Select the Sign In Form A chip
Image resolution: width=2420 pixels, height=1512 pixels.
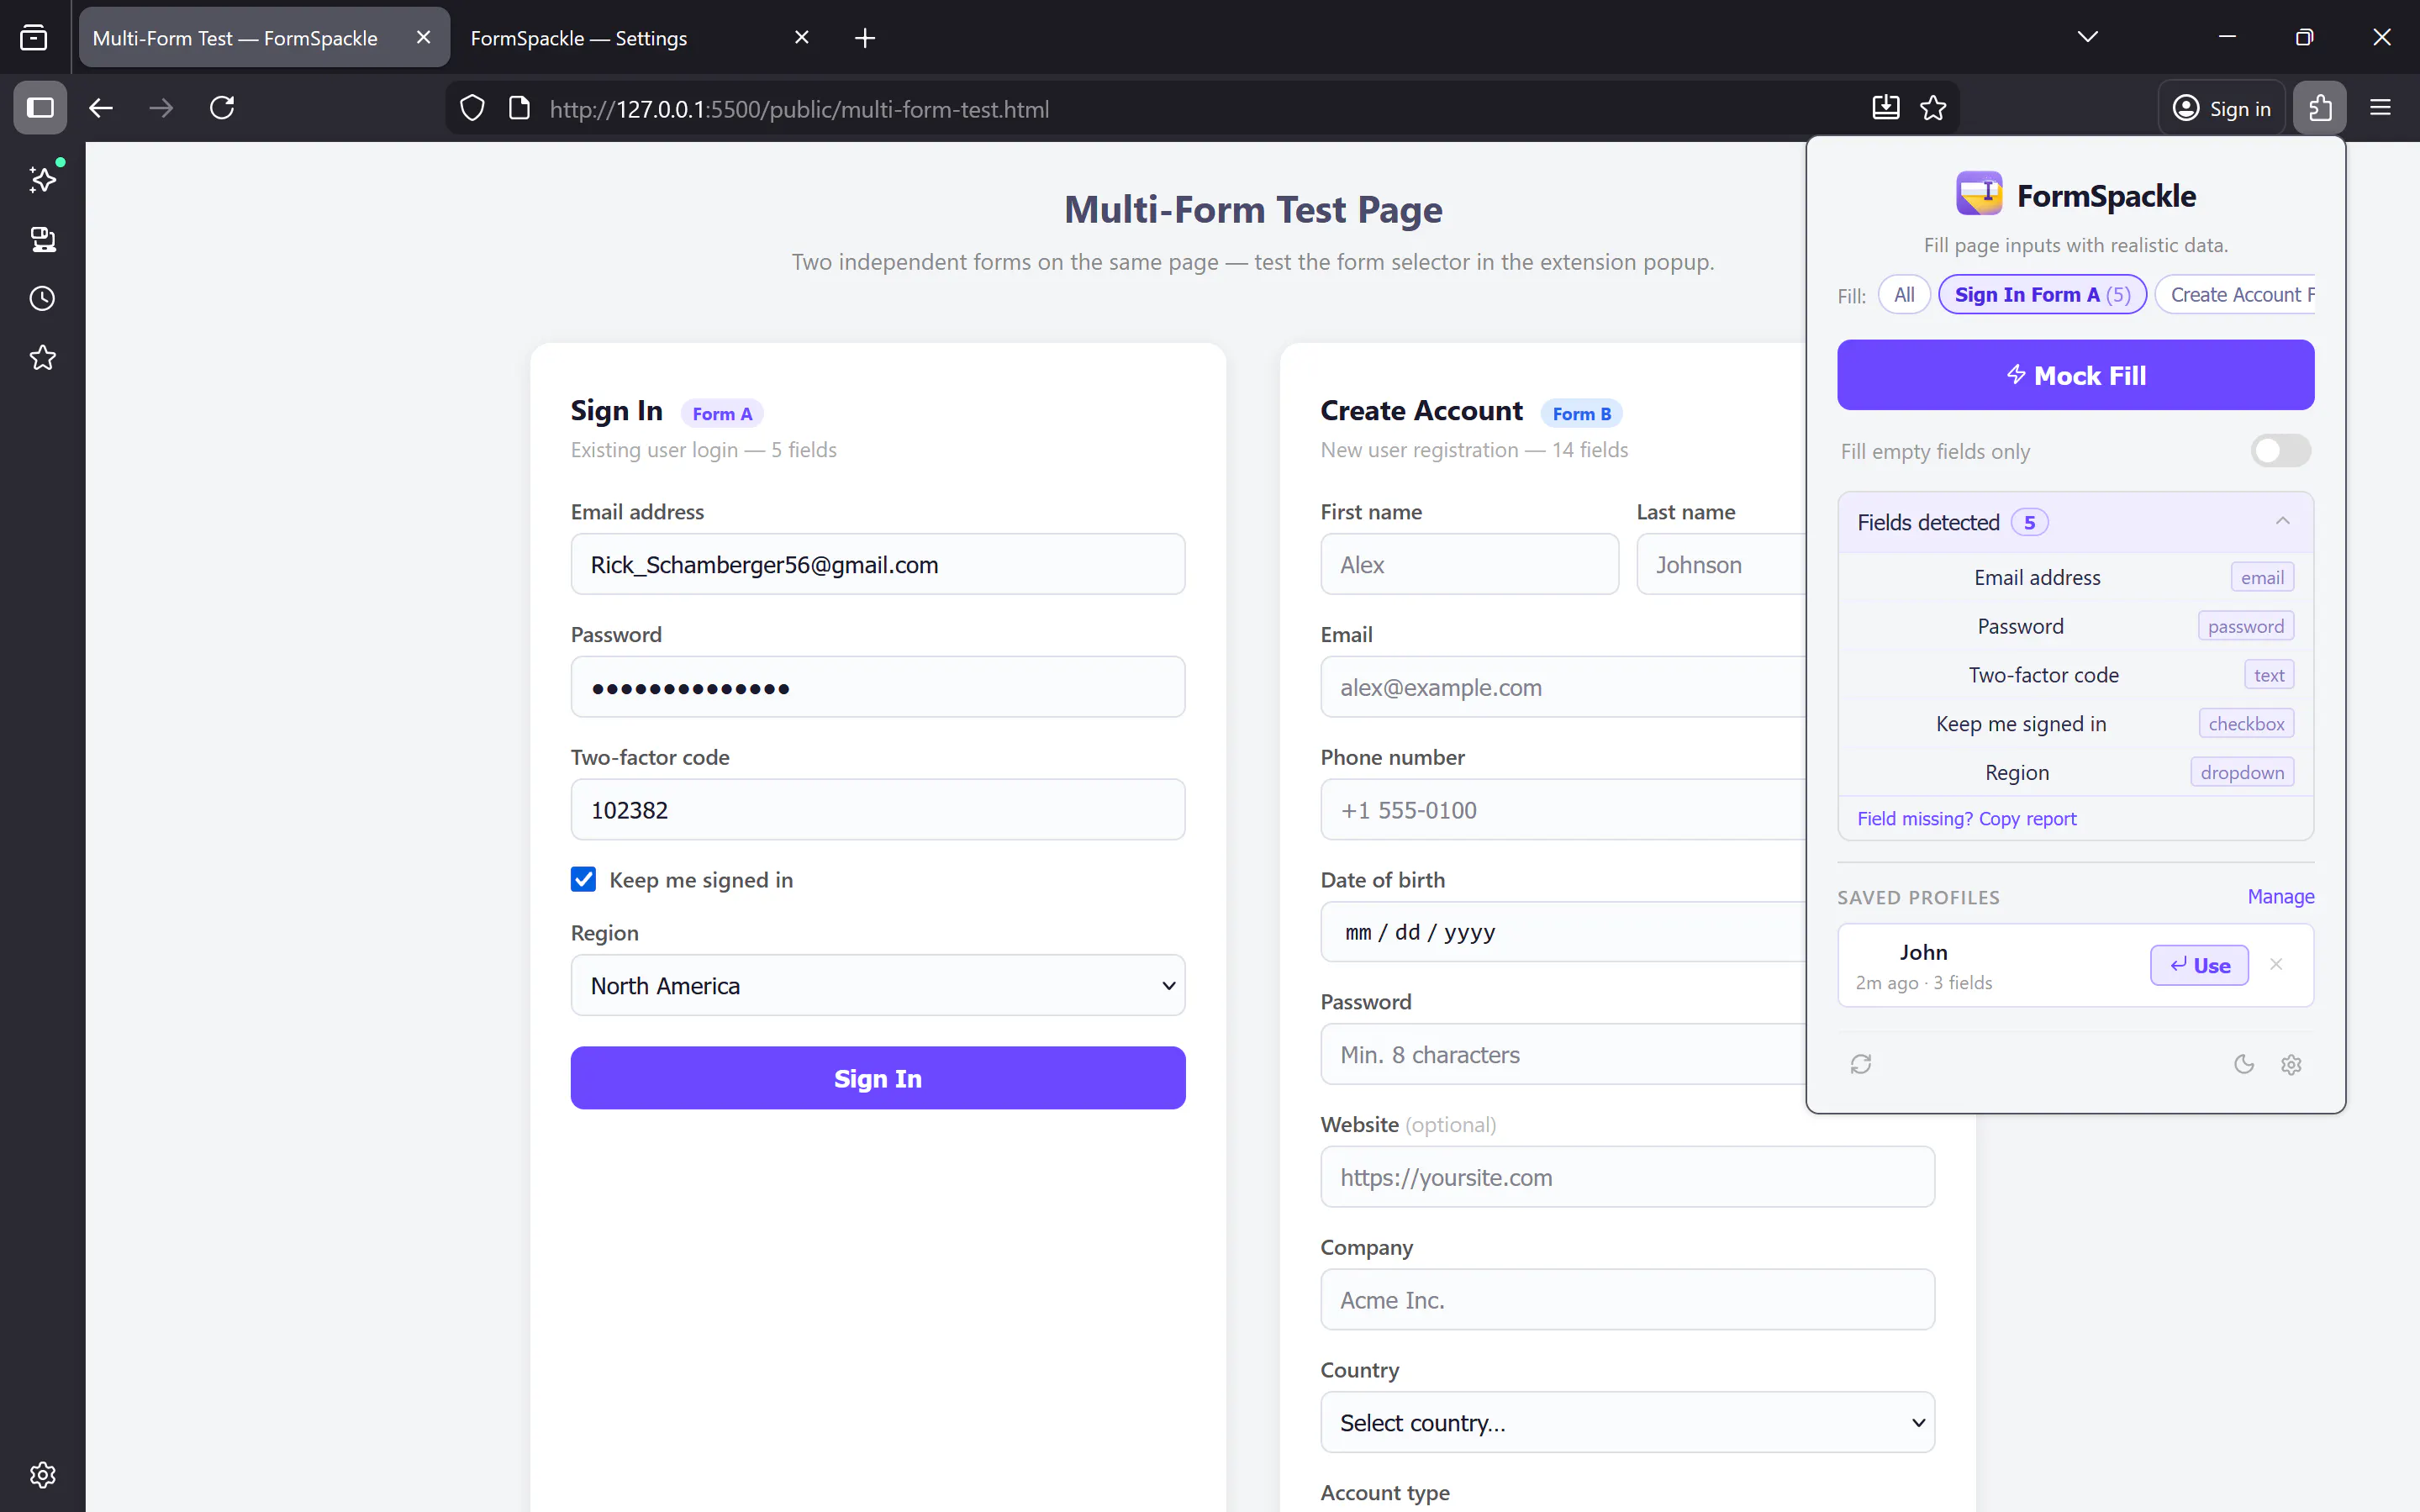click(x=2042, y=294)
